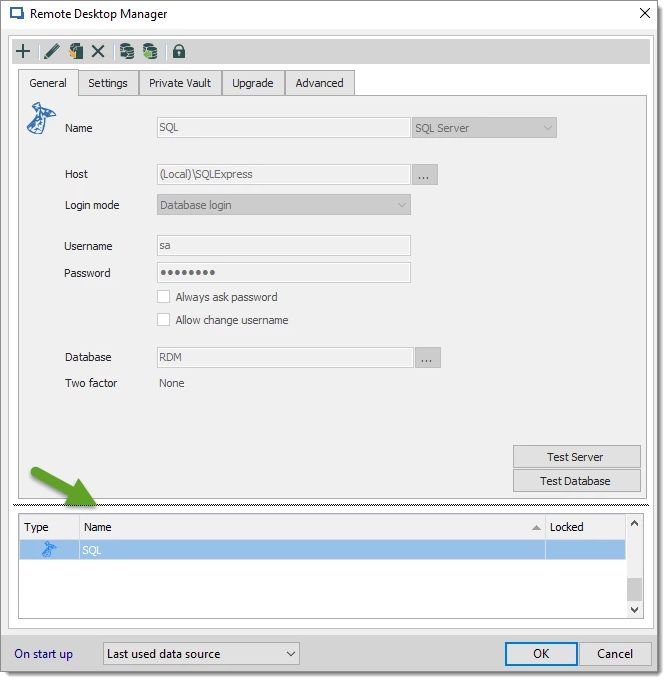Focus the Host field showing (Local)\SQLExpress
This screenshot has height=682, width=668.
coord(285,175)
